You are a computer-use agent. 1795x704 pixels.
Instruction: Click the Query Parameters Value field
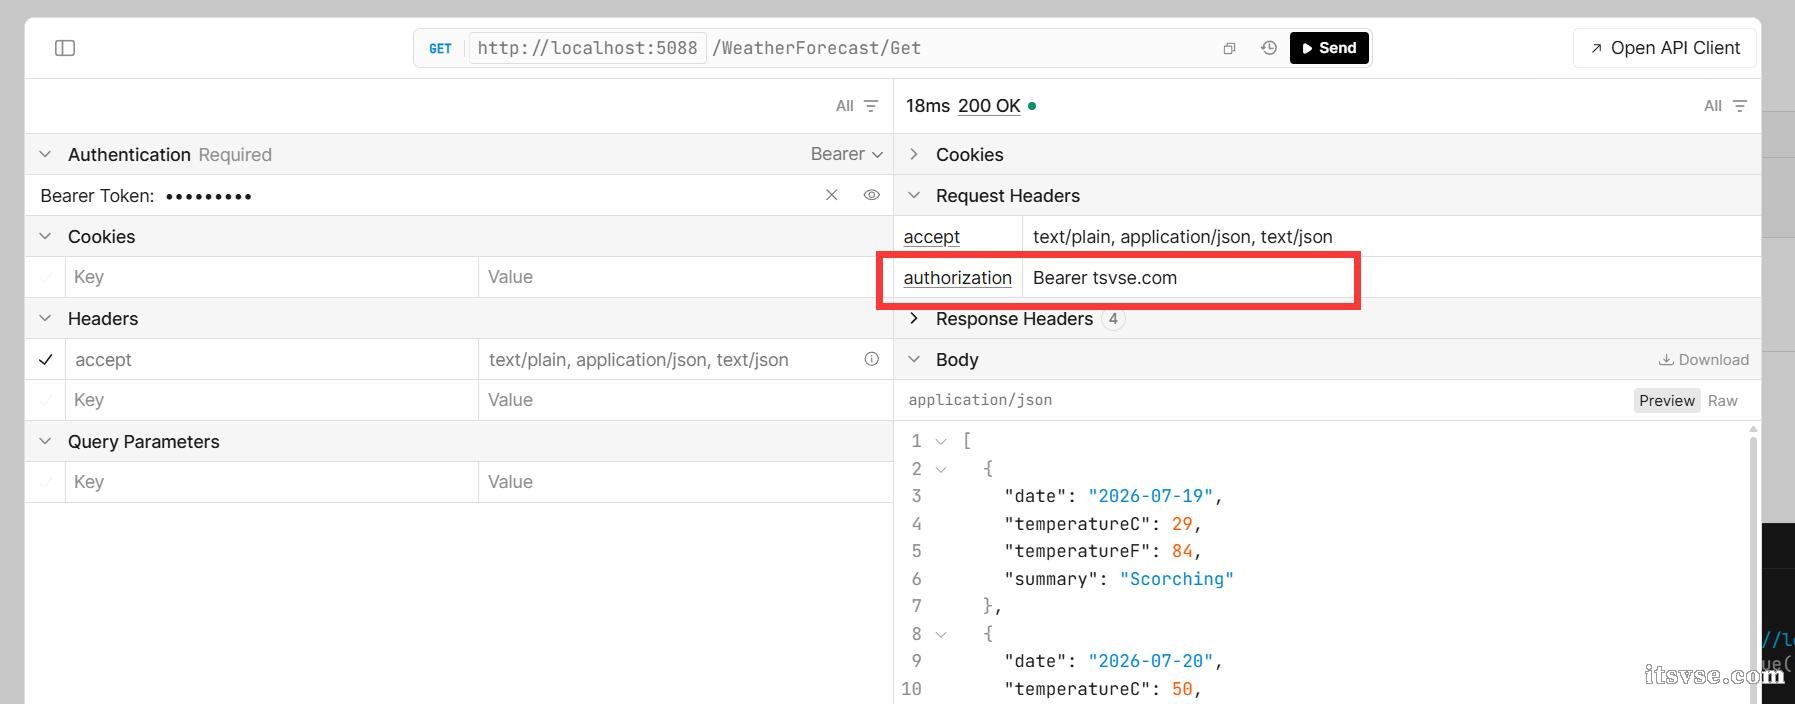(x=685, y=482)
